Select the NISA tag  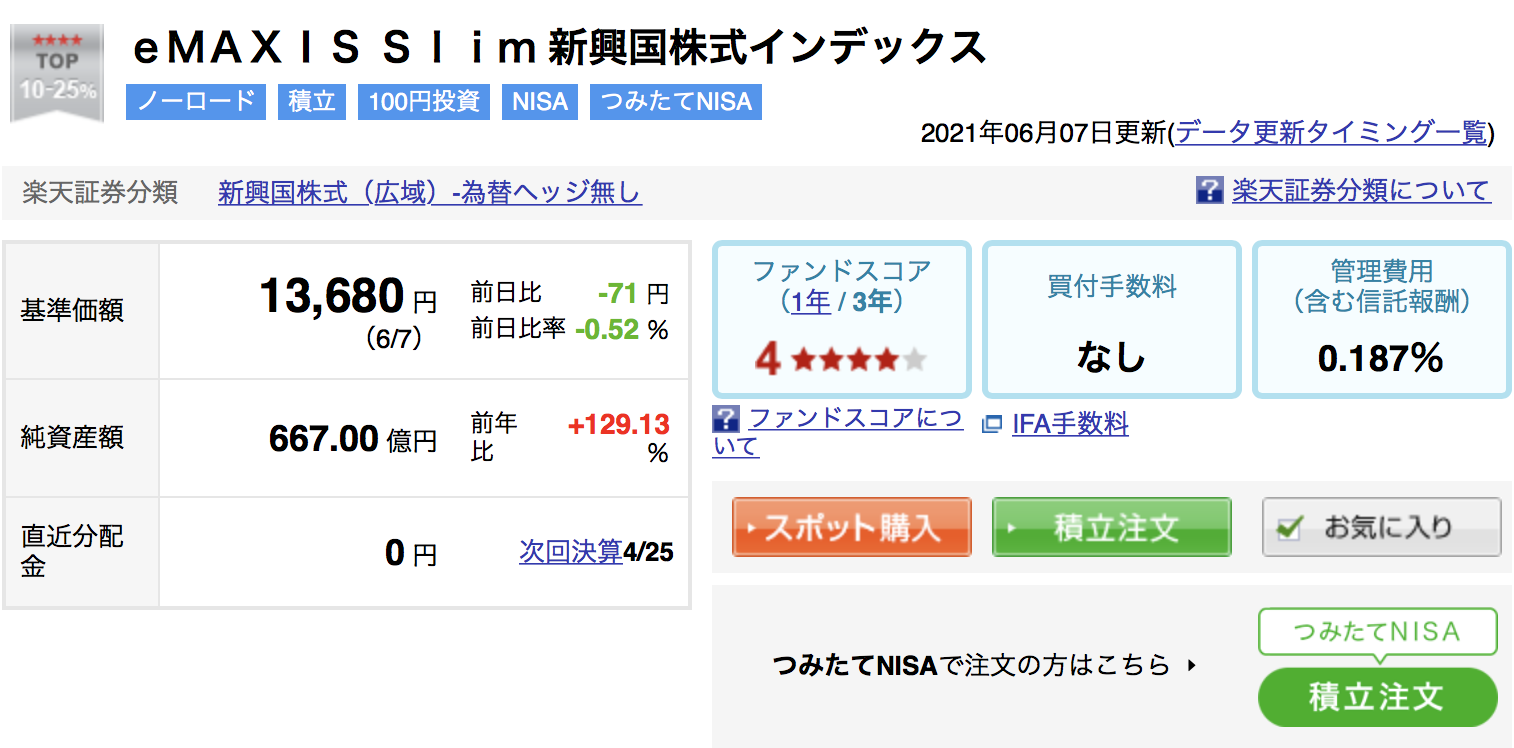click(x=540, y=102)
